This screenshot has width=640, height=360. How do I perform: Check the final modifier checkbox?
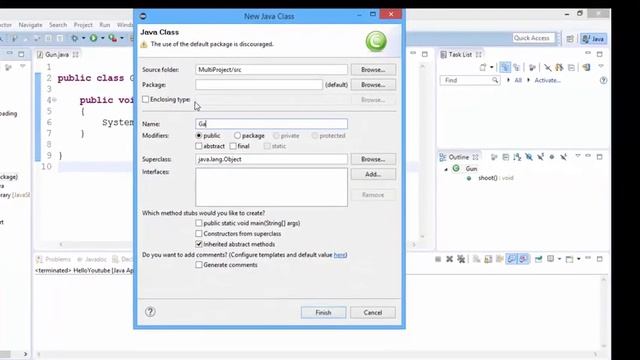[x=233, y=146]
